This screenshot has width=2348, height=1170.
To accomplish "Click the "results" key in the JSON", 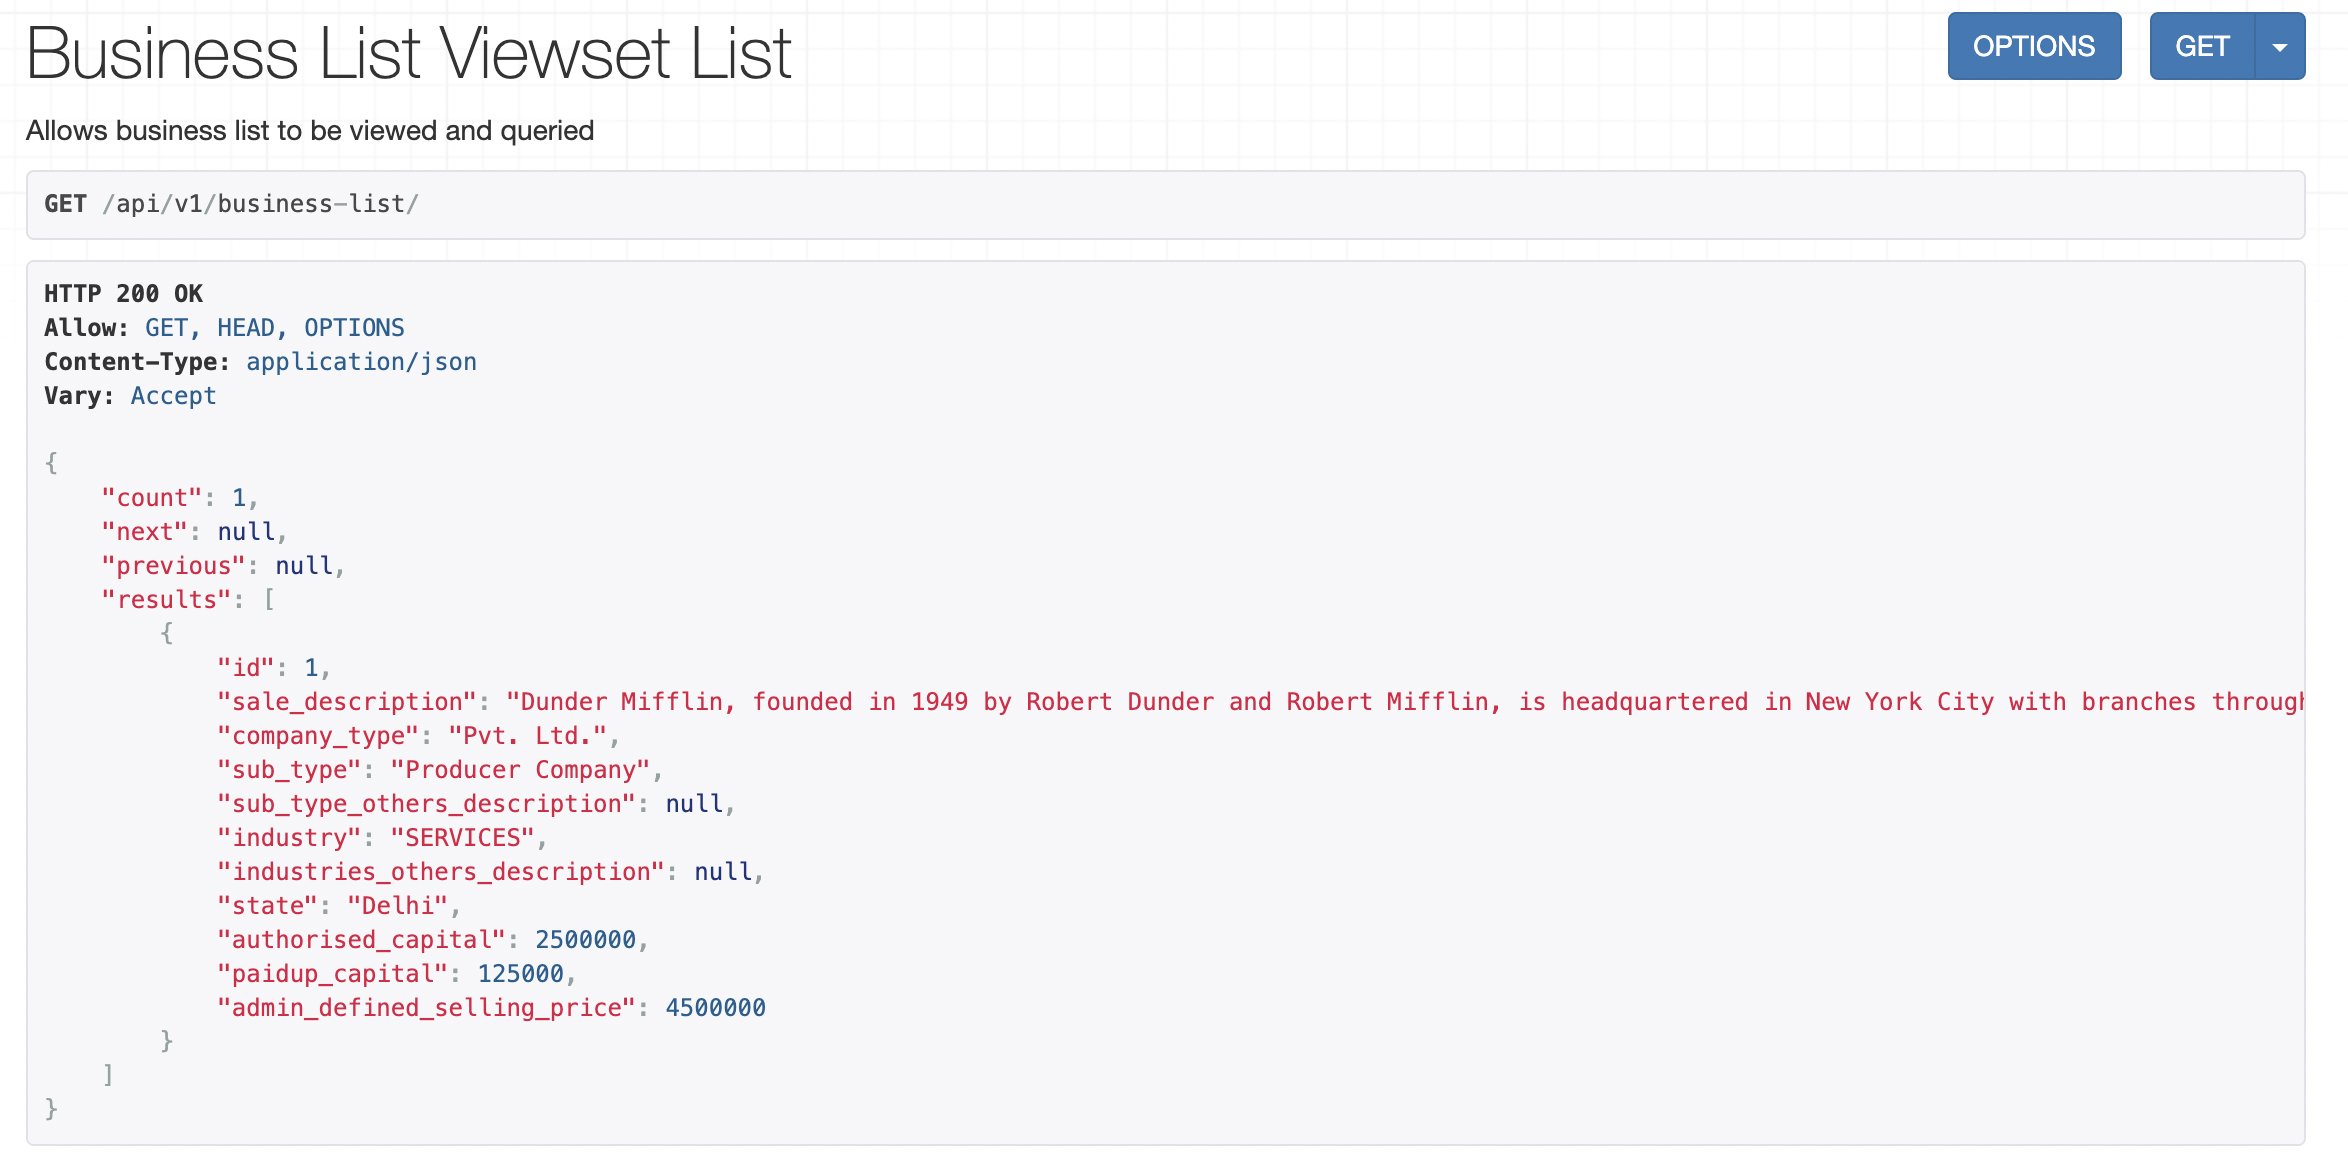I will point(166,600).
